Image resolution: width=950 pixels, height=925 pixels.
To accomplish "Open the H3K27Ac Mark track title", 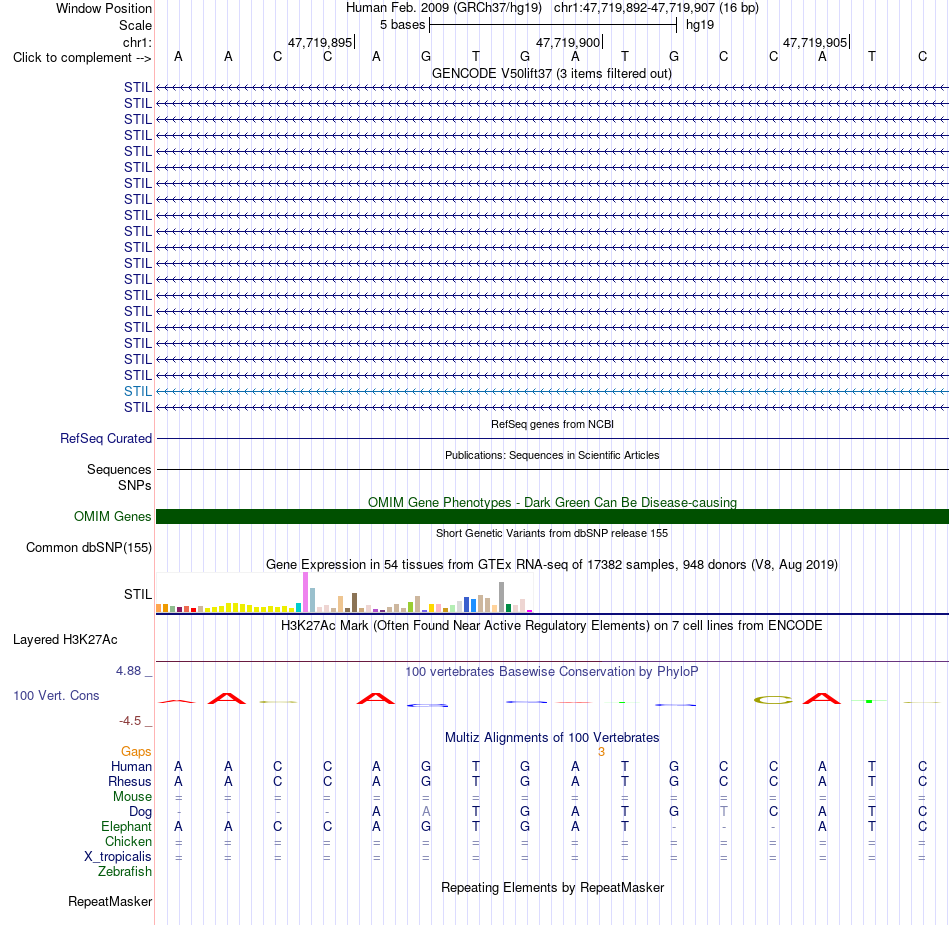I will (x=551, y=626).
